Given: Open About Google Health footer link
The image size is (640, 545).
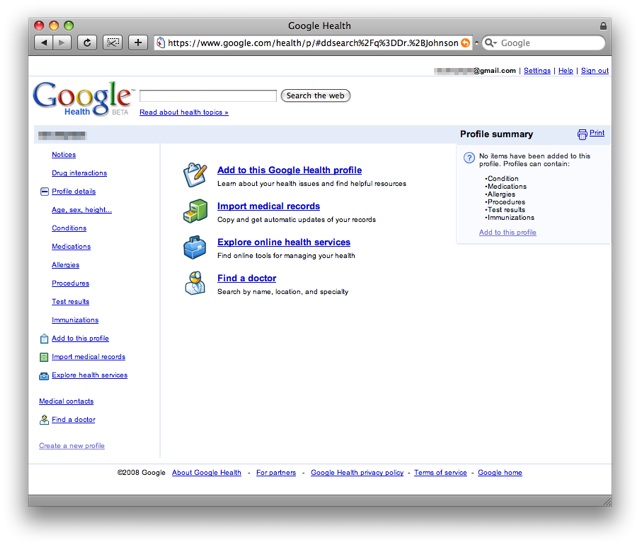Looking at the screenshot, I should click(207, 473).
